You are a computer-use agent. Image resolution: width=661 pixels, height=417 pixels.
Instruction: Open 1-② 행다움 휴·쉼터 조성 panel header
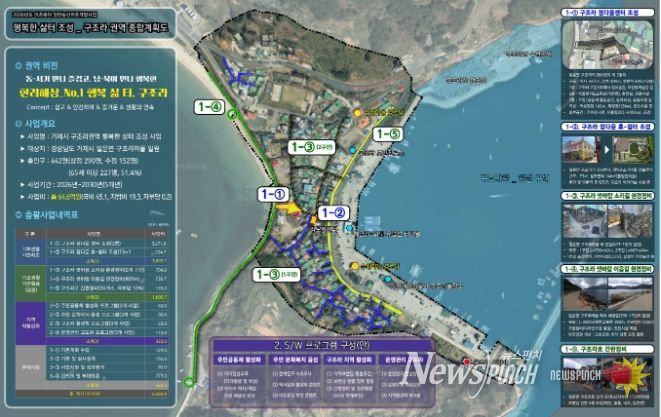click(607, 127)
